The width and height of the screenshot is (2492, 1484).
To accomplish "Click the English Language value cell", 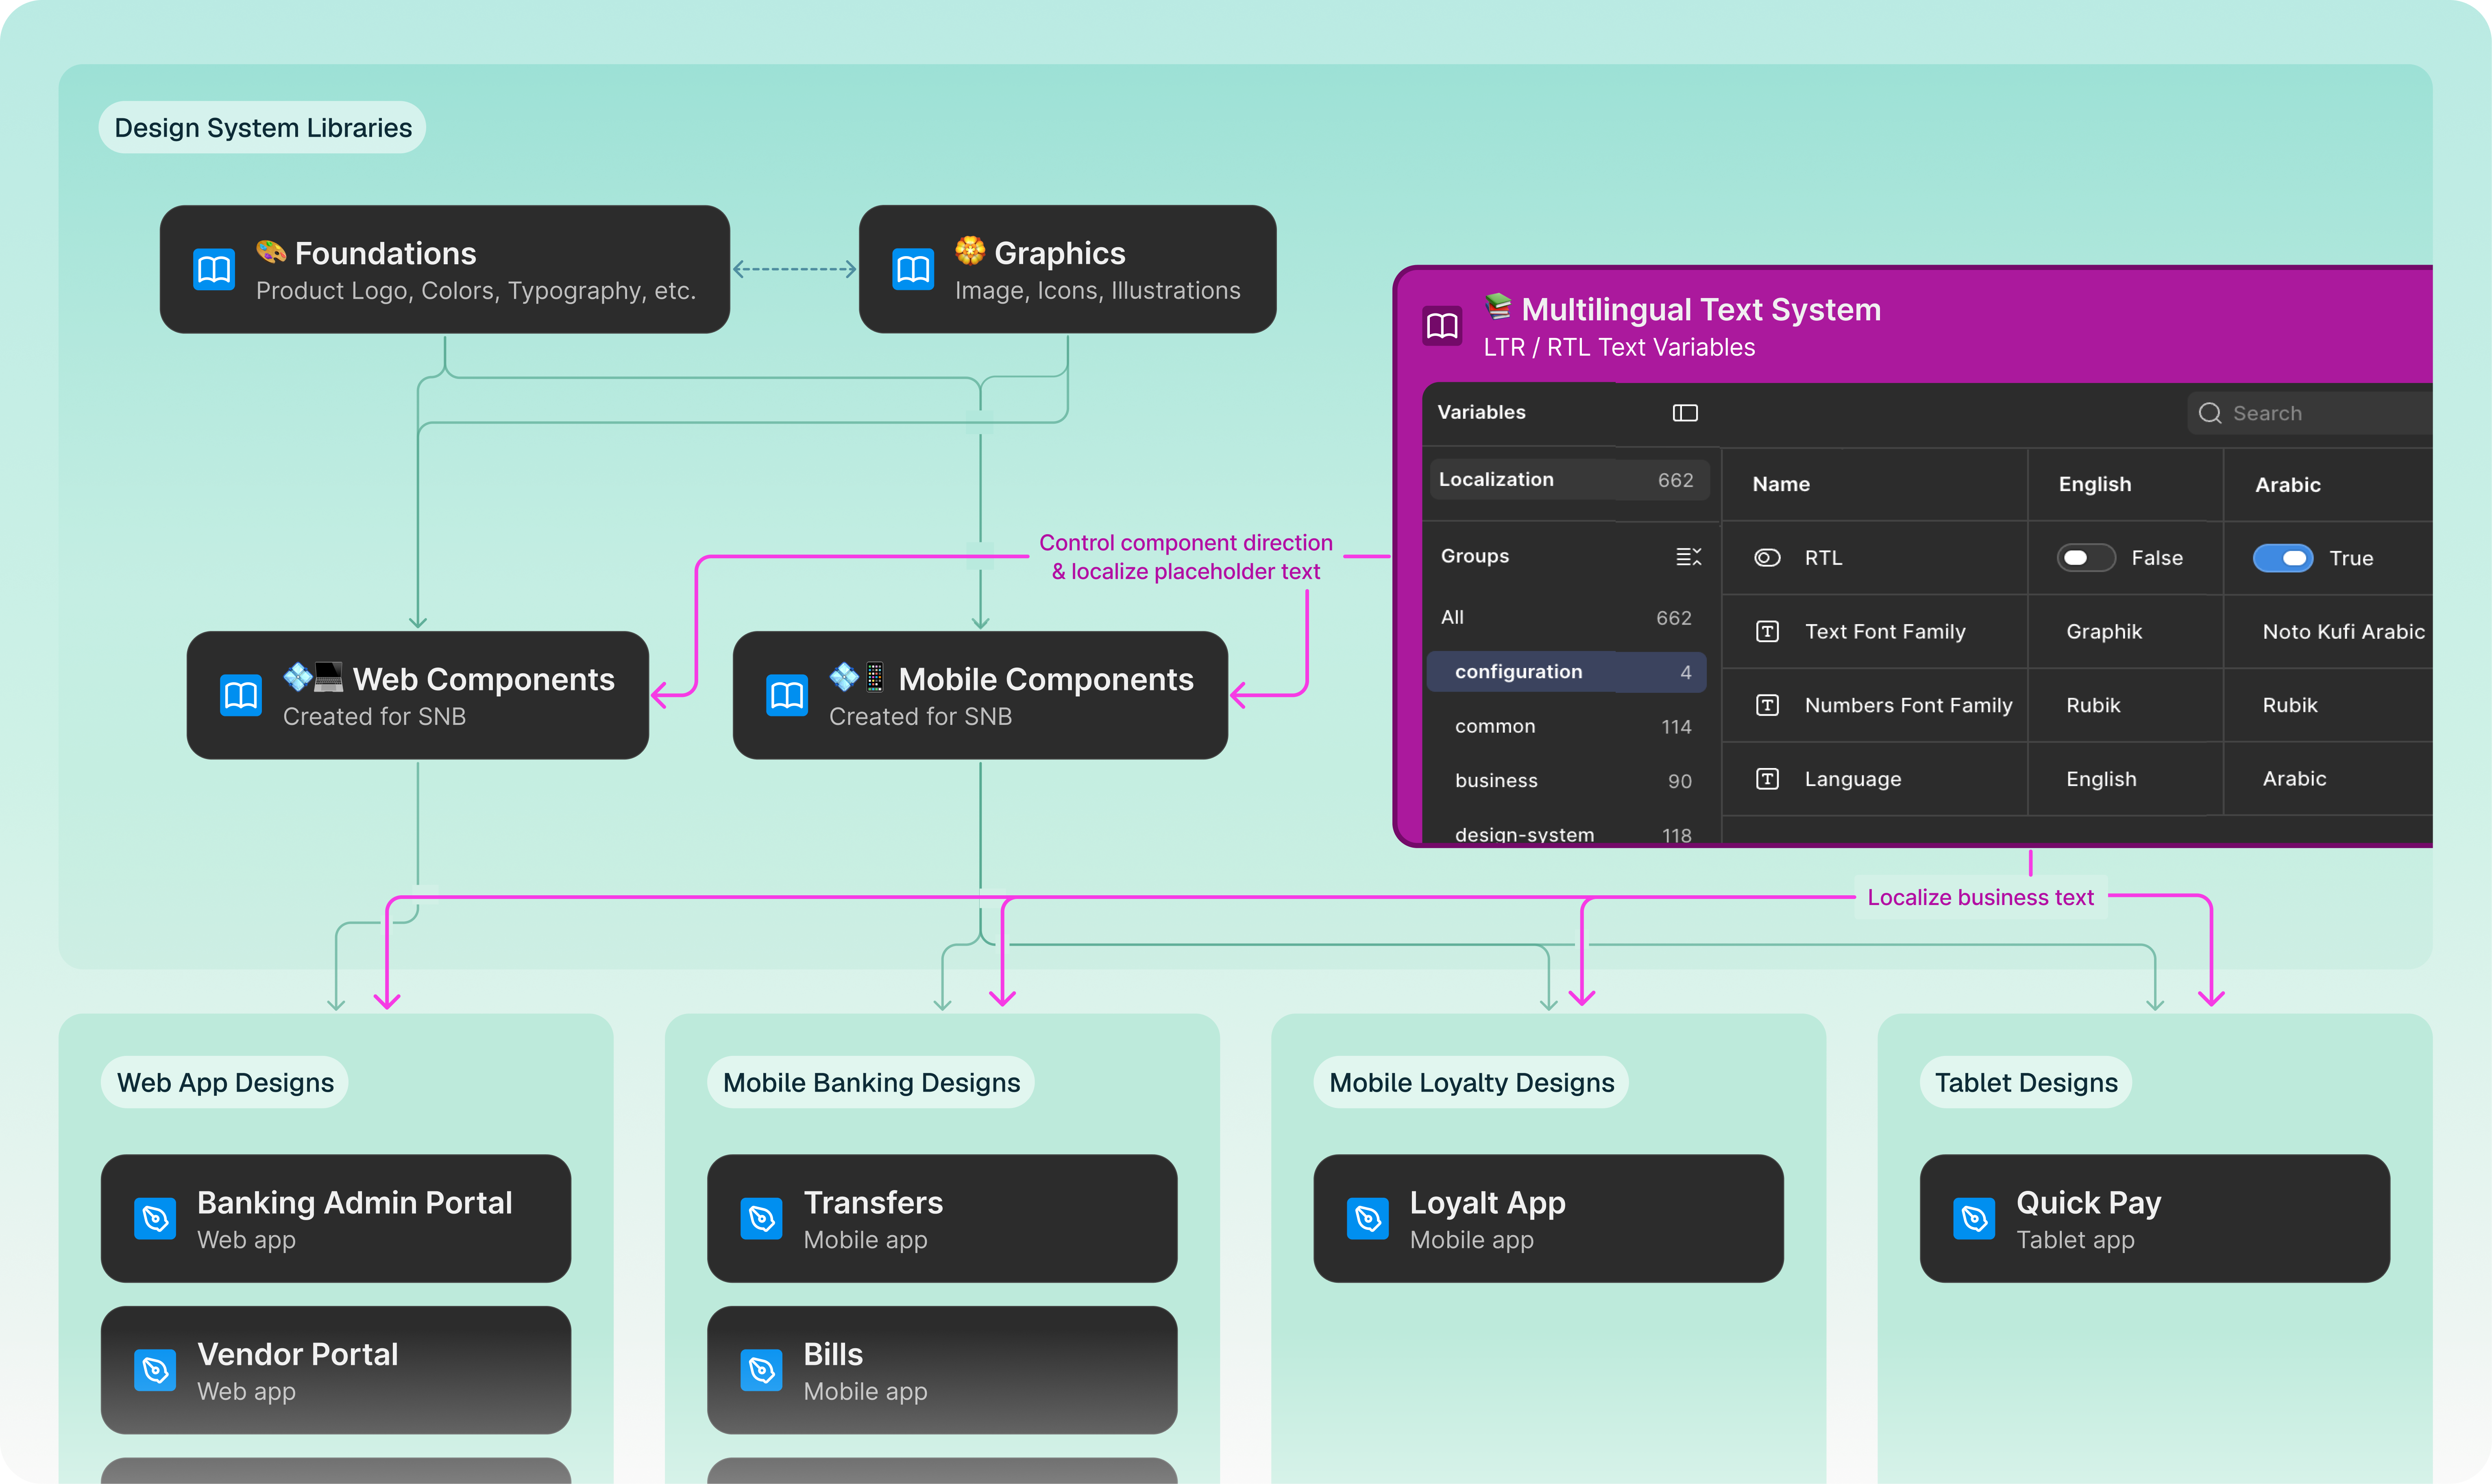I will coord(2125,779).
